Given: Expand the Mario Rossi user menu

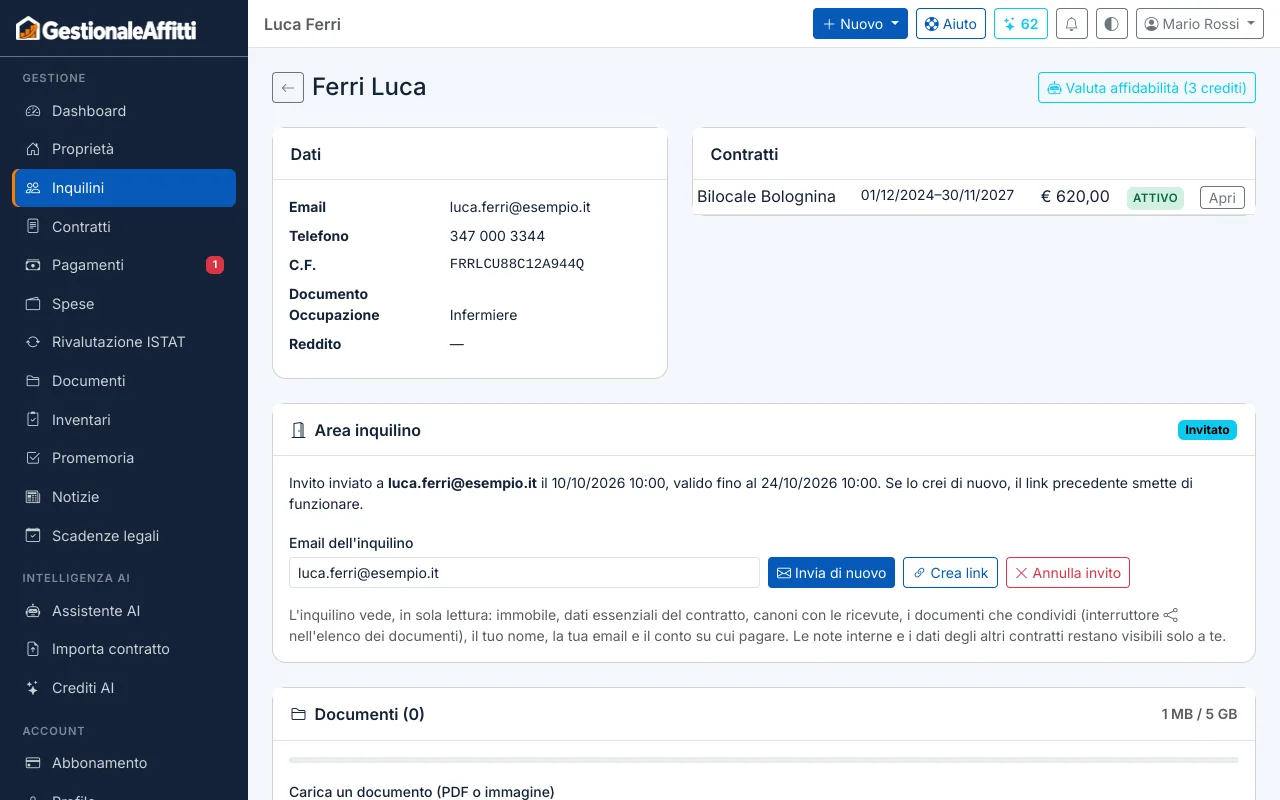Looking at the screenshot, I should pyautogui.click(x=1200, y=24).
